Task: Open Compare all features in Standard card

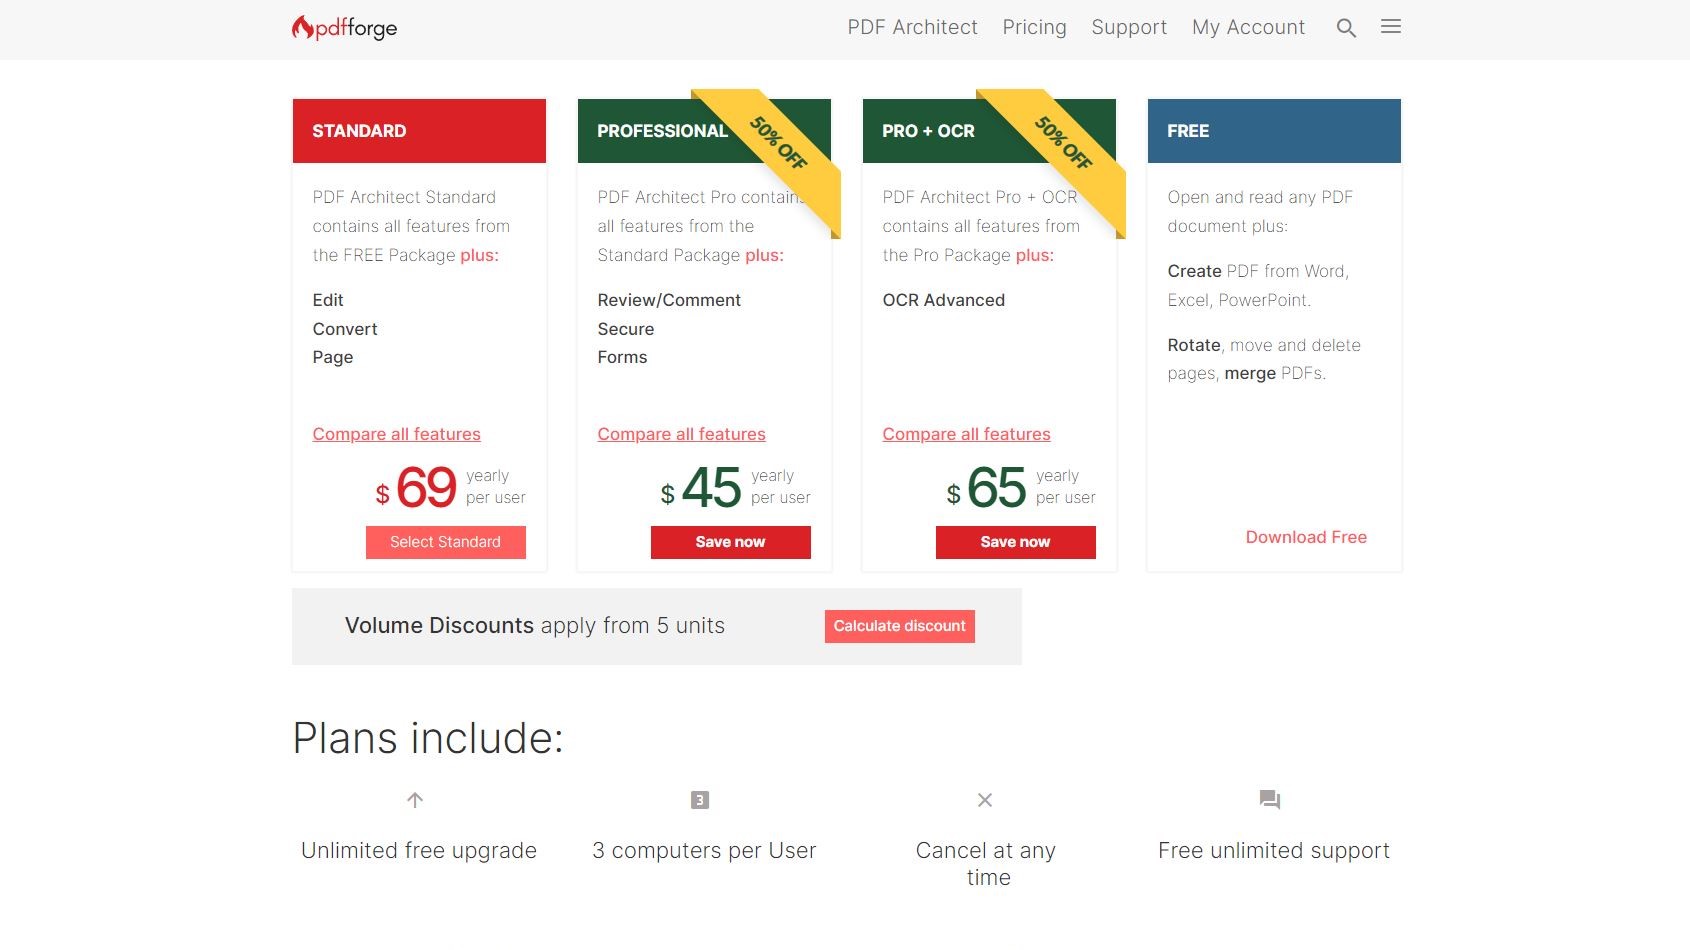Action: [x=397, y=434]
